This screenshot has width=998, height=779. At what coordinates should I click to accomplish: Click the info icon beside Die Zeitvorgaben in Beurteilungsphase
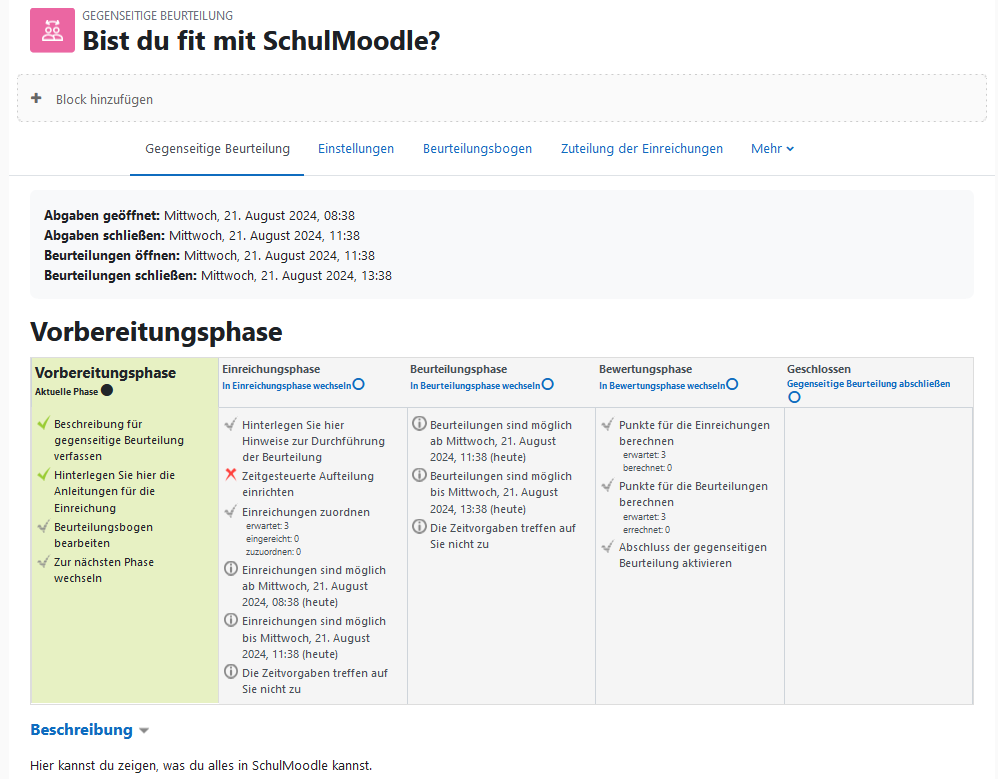pos(420,527)
